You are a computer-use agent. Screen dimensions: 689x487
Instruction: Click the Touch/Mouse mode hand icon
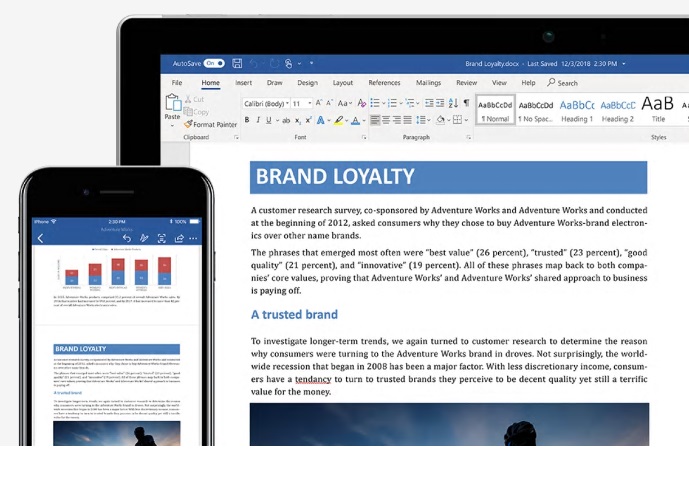pyautogui.click(x=288, y=64)
